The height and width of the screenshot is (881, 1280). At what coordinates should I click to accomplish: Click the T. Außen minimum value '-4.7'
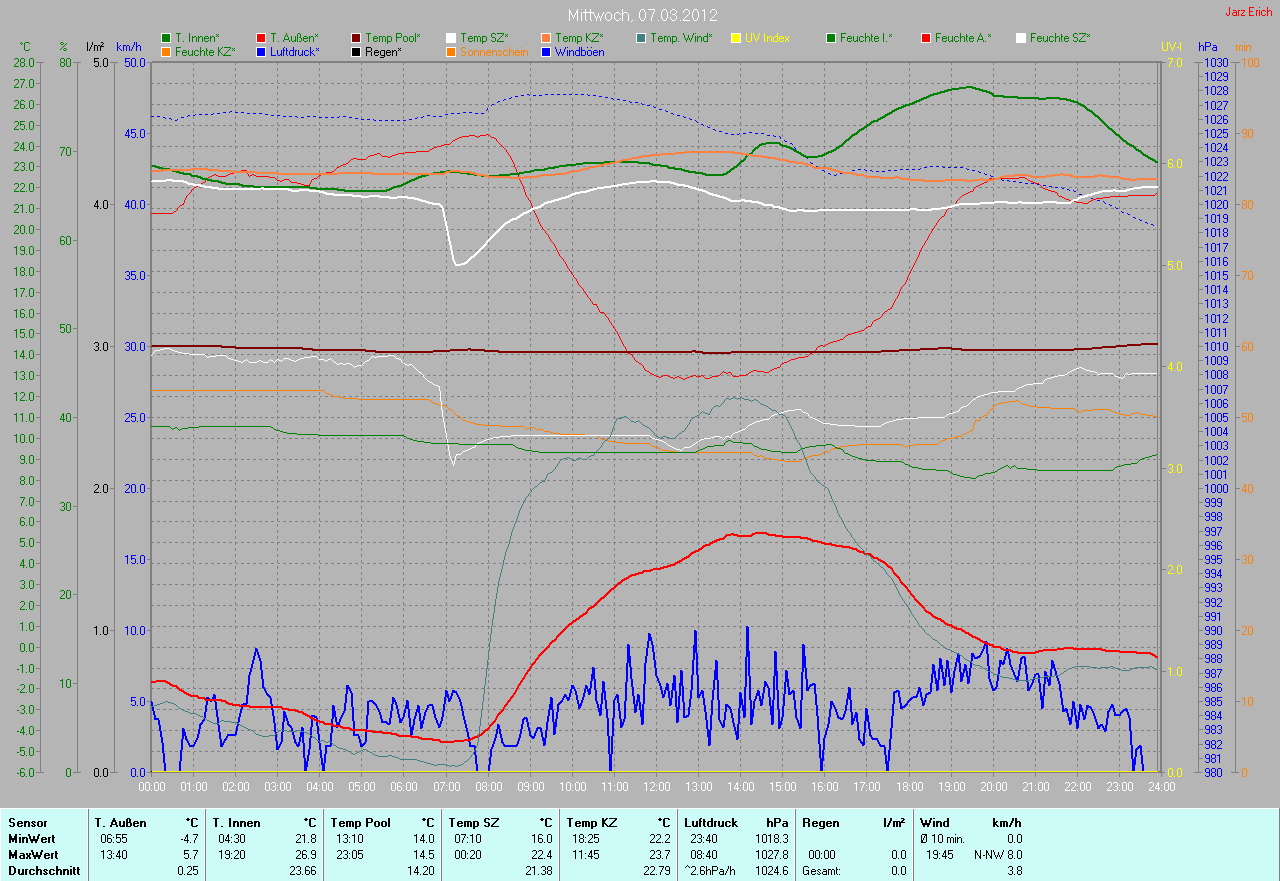point(188,839)
